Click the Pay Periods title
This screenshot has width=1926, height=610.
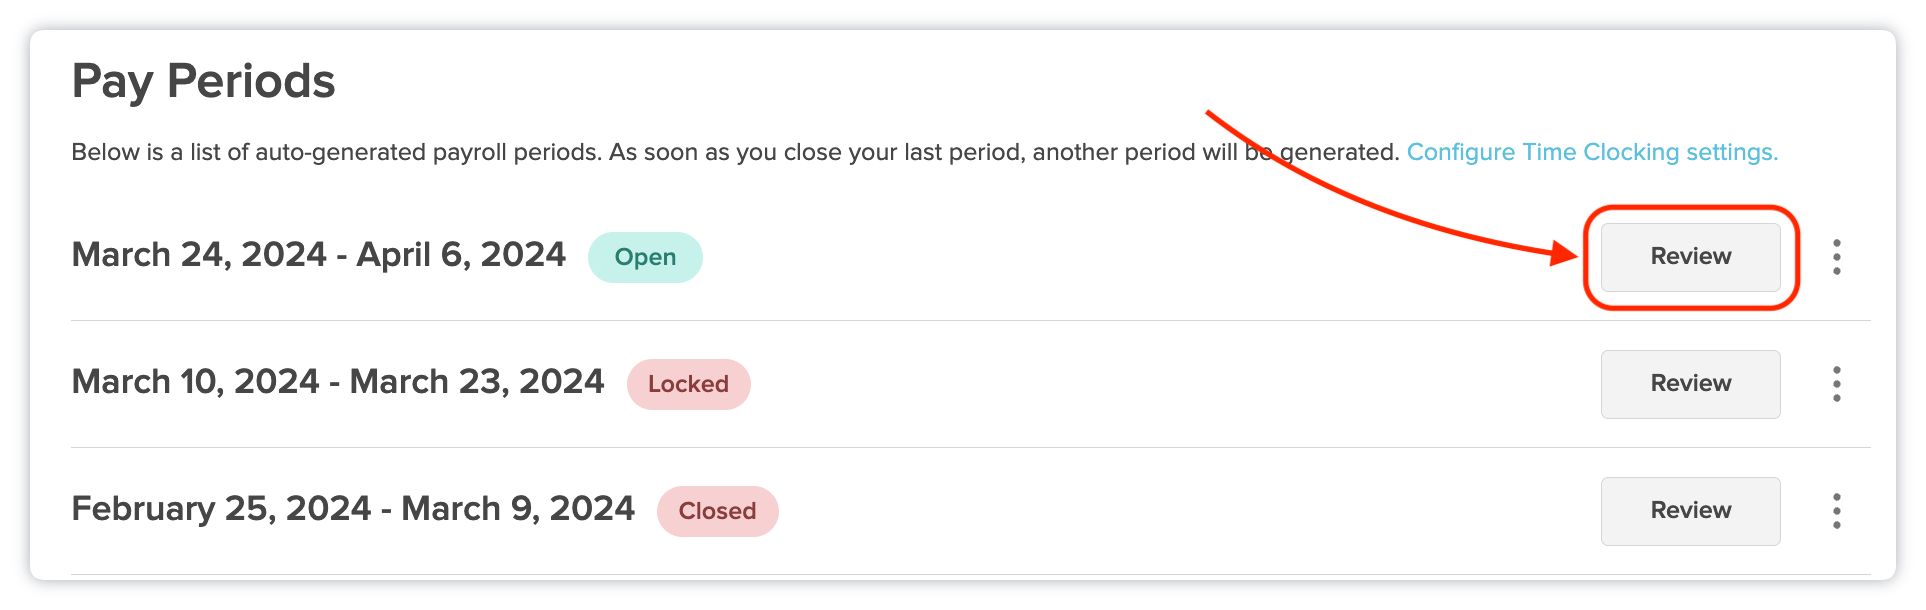[x=203, y=81]
